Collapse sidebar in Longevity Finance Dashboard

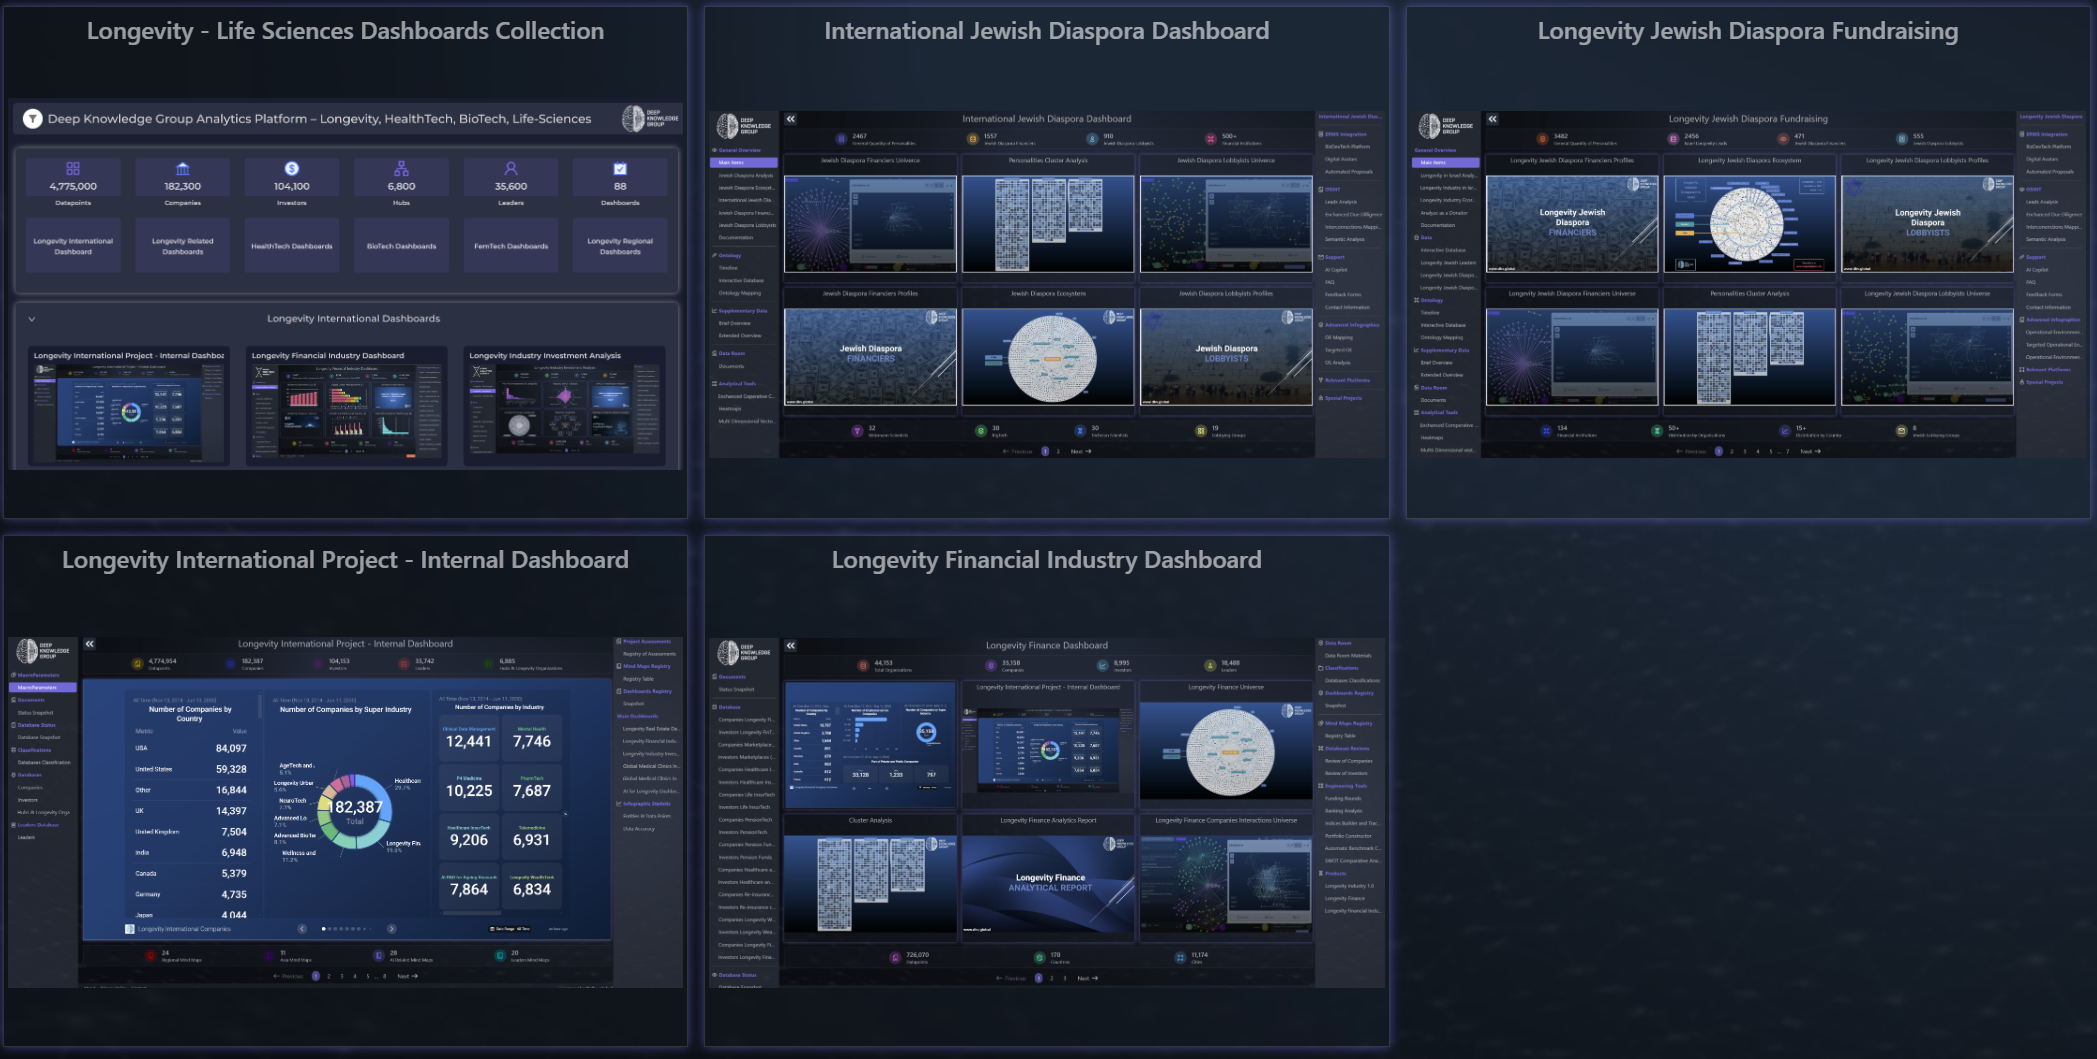pyautogui.click(x=791, y=646)
